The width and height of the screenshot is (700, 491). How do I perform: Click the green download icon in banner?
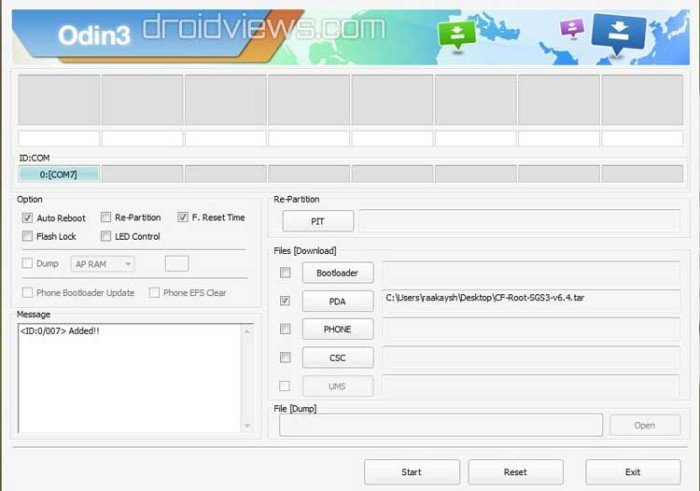[457, 35]
